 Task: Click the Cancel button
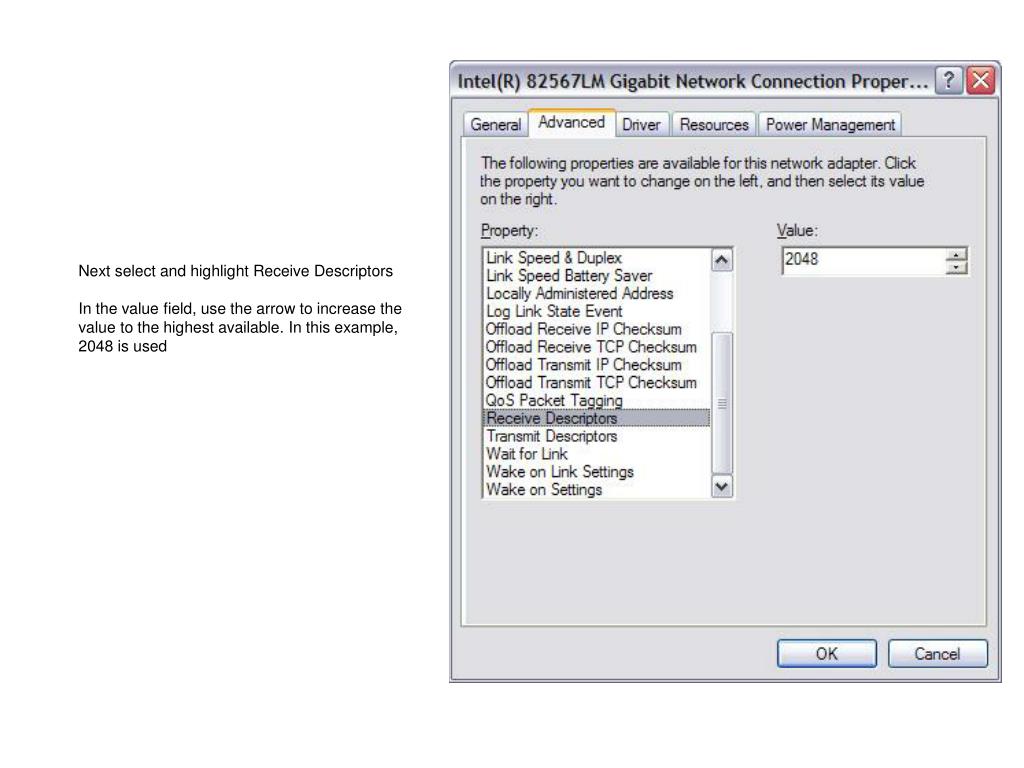point(937,654)
